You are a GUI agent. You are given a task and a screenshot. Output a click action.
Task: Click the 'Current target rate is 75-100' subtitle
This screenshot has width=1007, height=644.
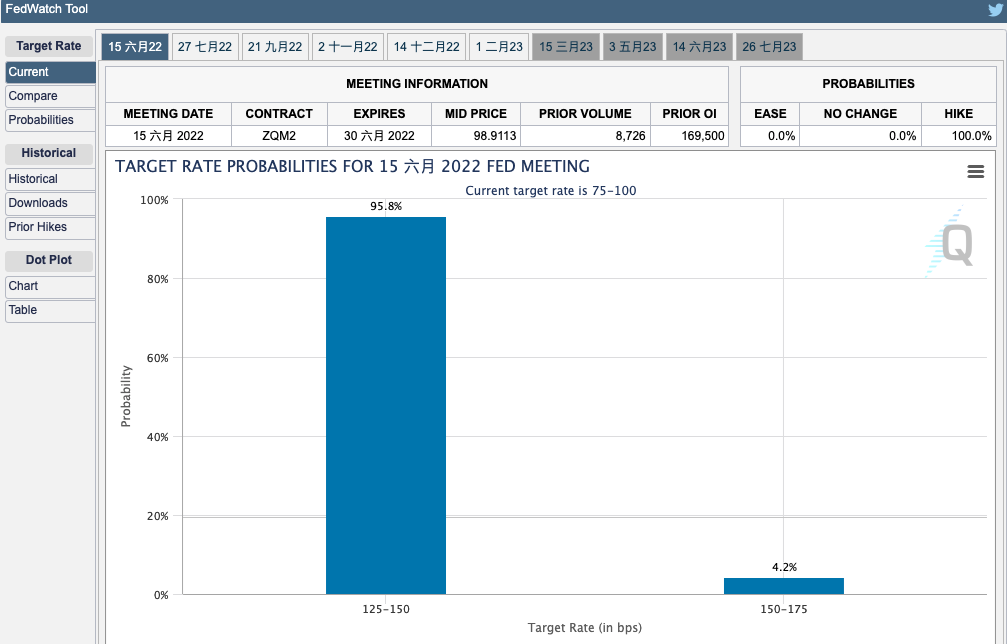coord(551,191)
